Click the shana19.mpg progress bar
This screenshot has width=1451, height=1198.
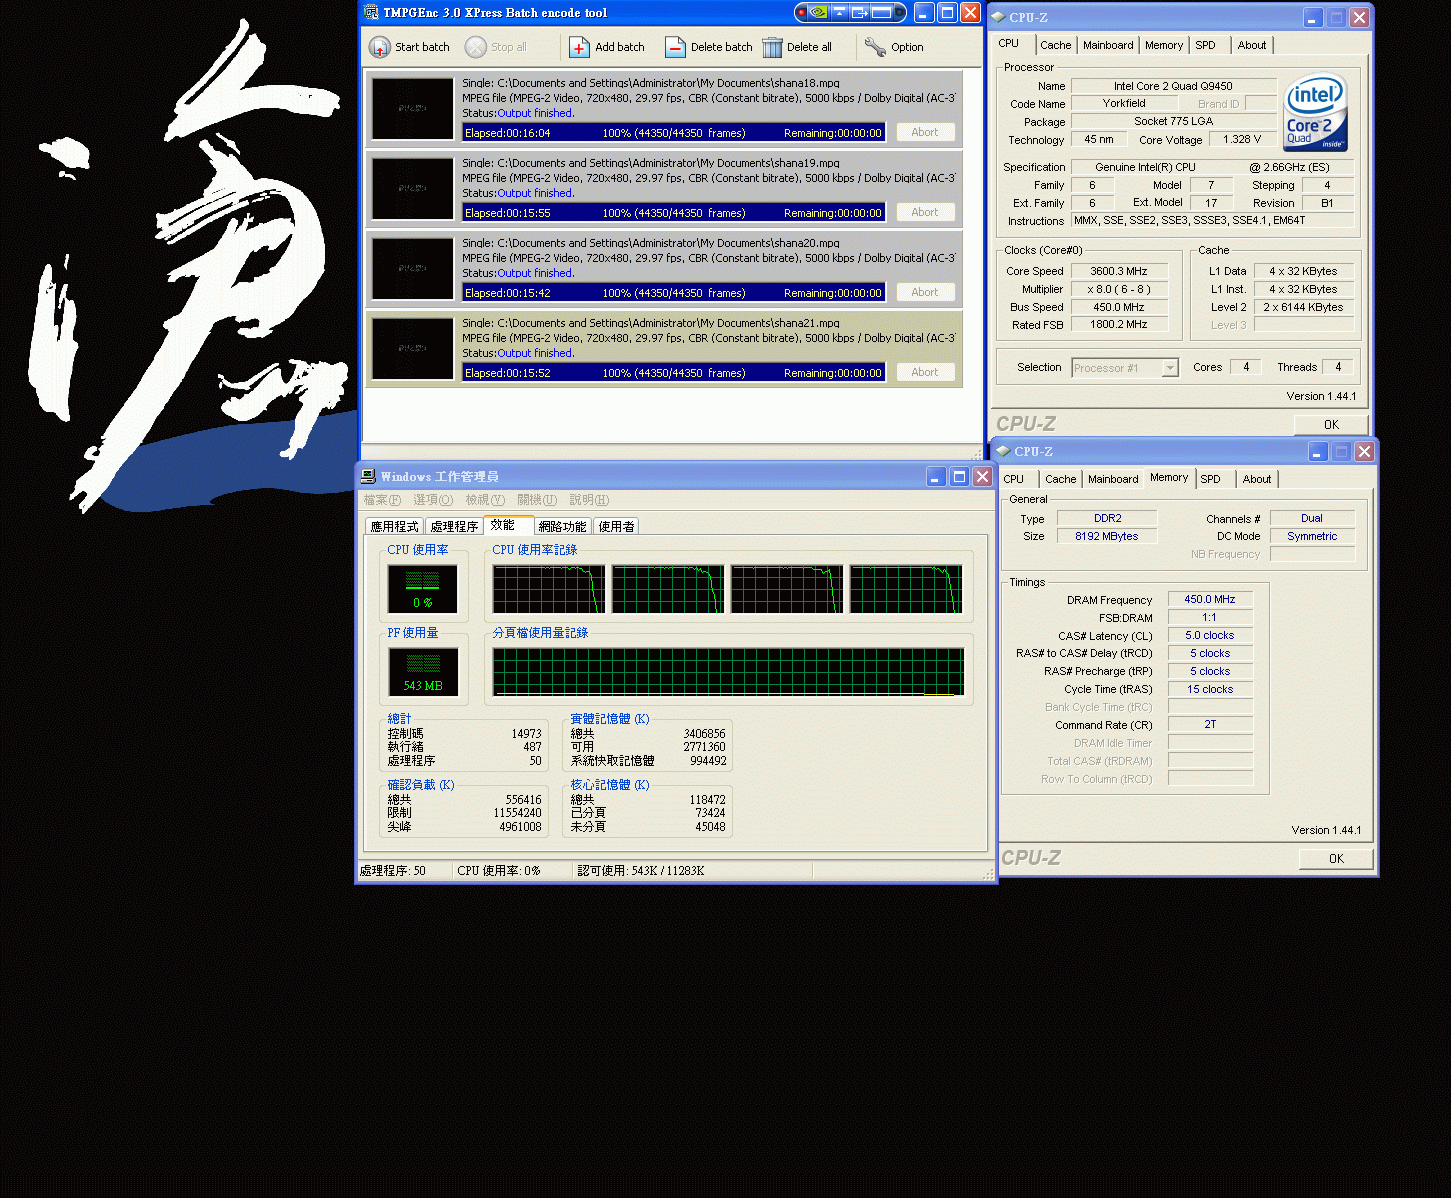tap(674, 212)
